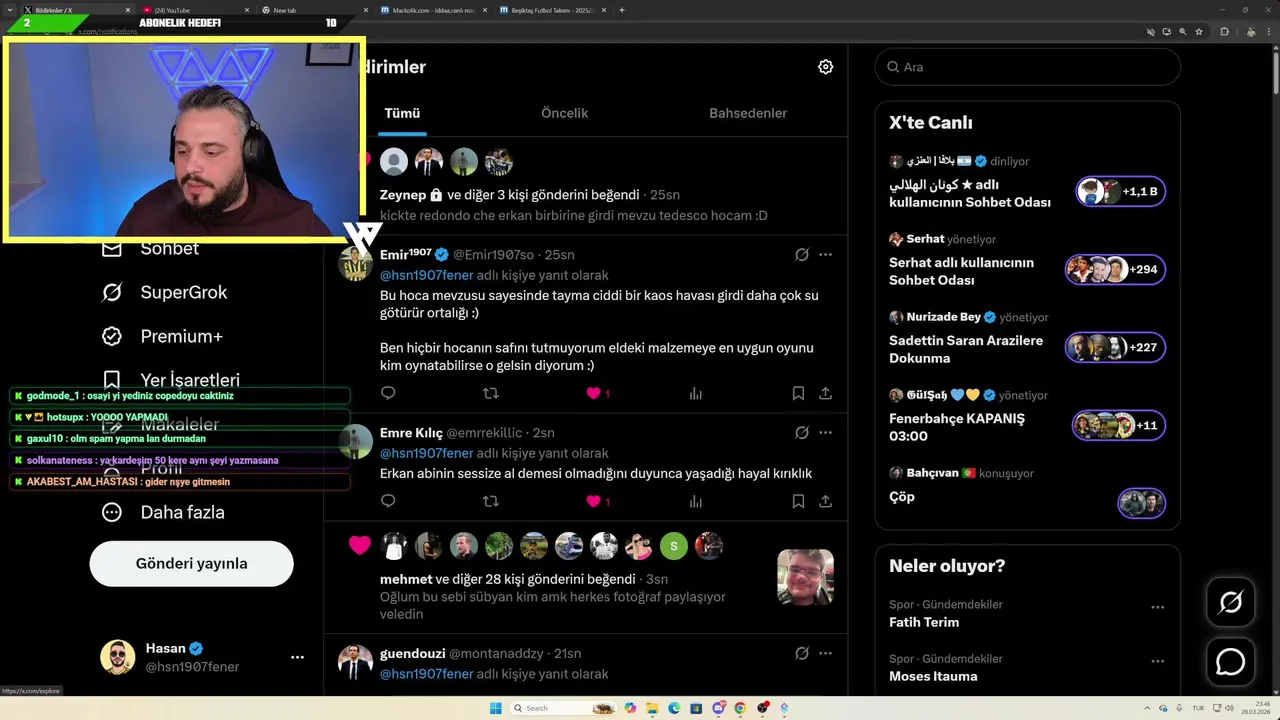Click the Ara search field
This screenshot has width=1280, height=720.
coord(1028,67)
